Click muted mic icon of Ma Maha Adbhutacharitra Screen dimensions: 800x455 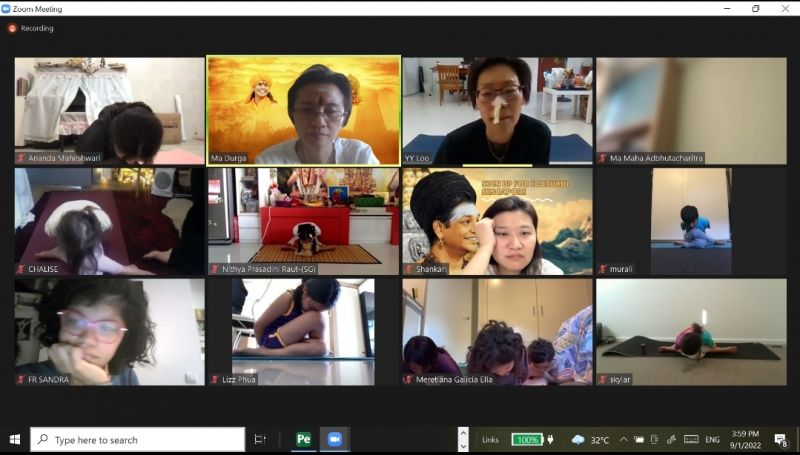(x=603, y=158)
